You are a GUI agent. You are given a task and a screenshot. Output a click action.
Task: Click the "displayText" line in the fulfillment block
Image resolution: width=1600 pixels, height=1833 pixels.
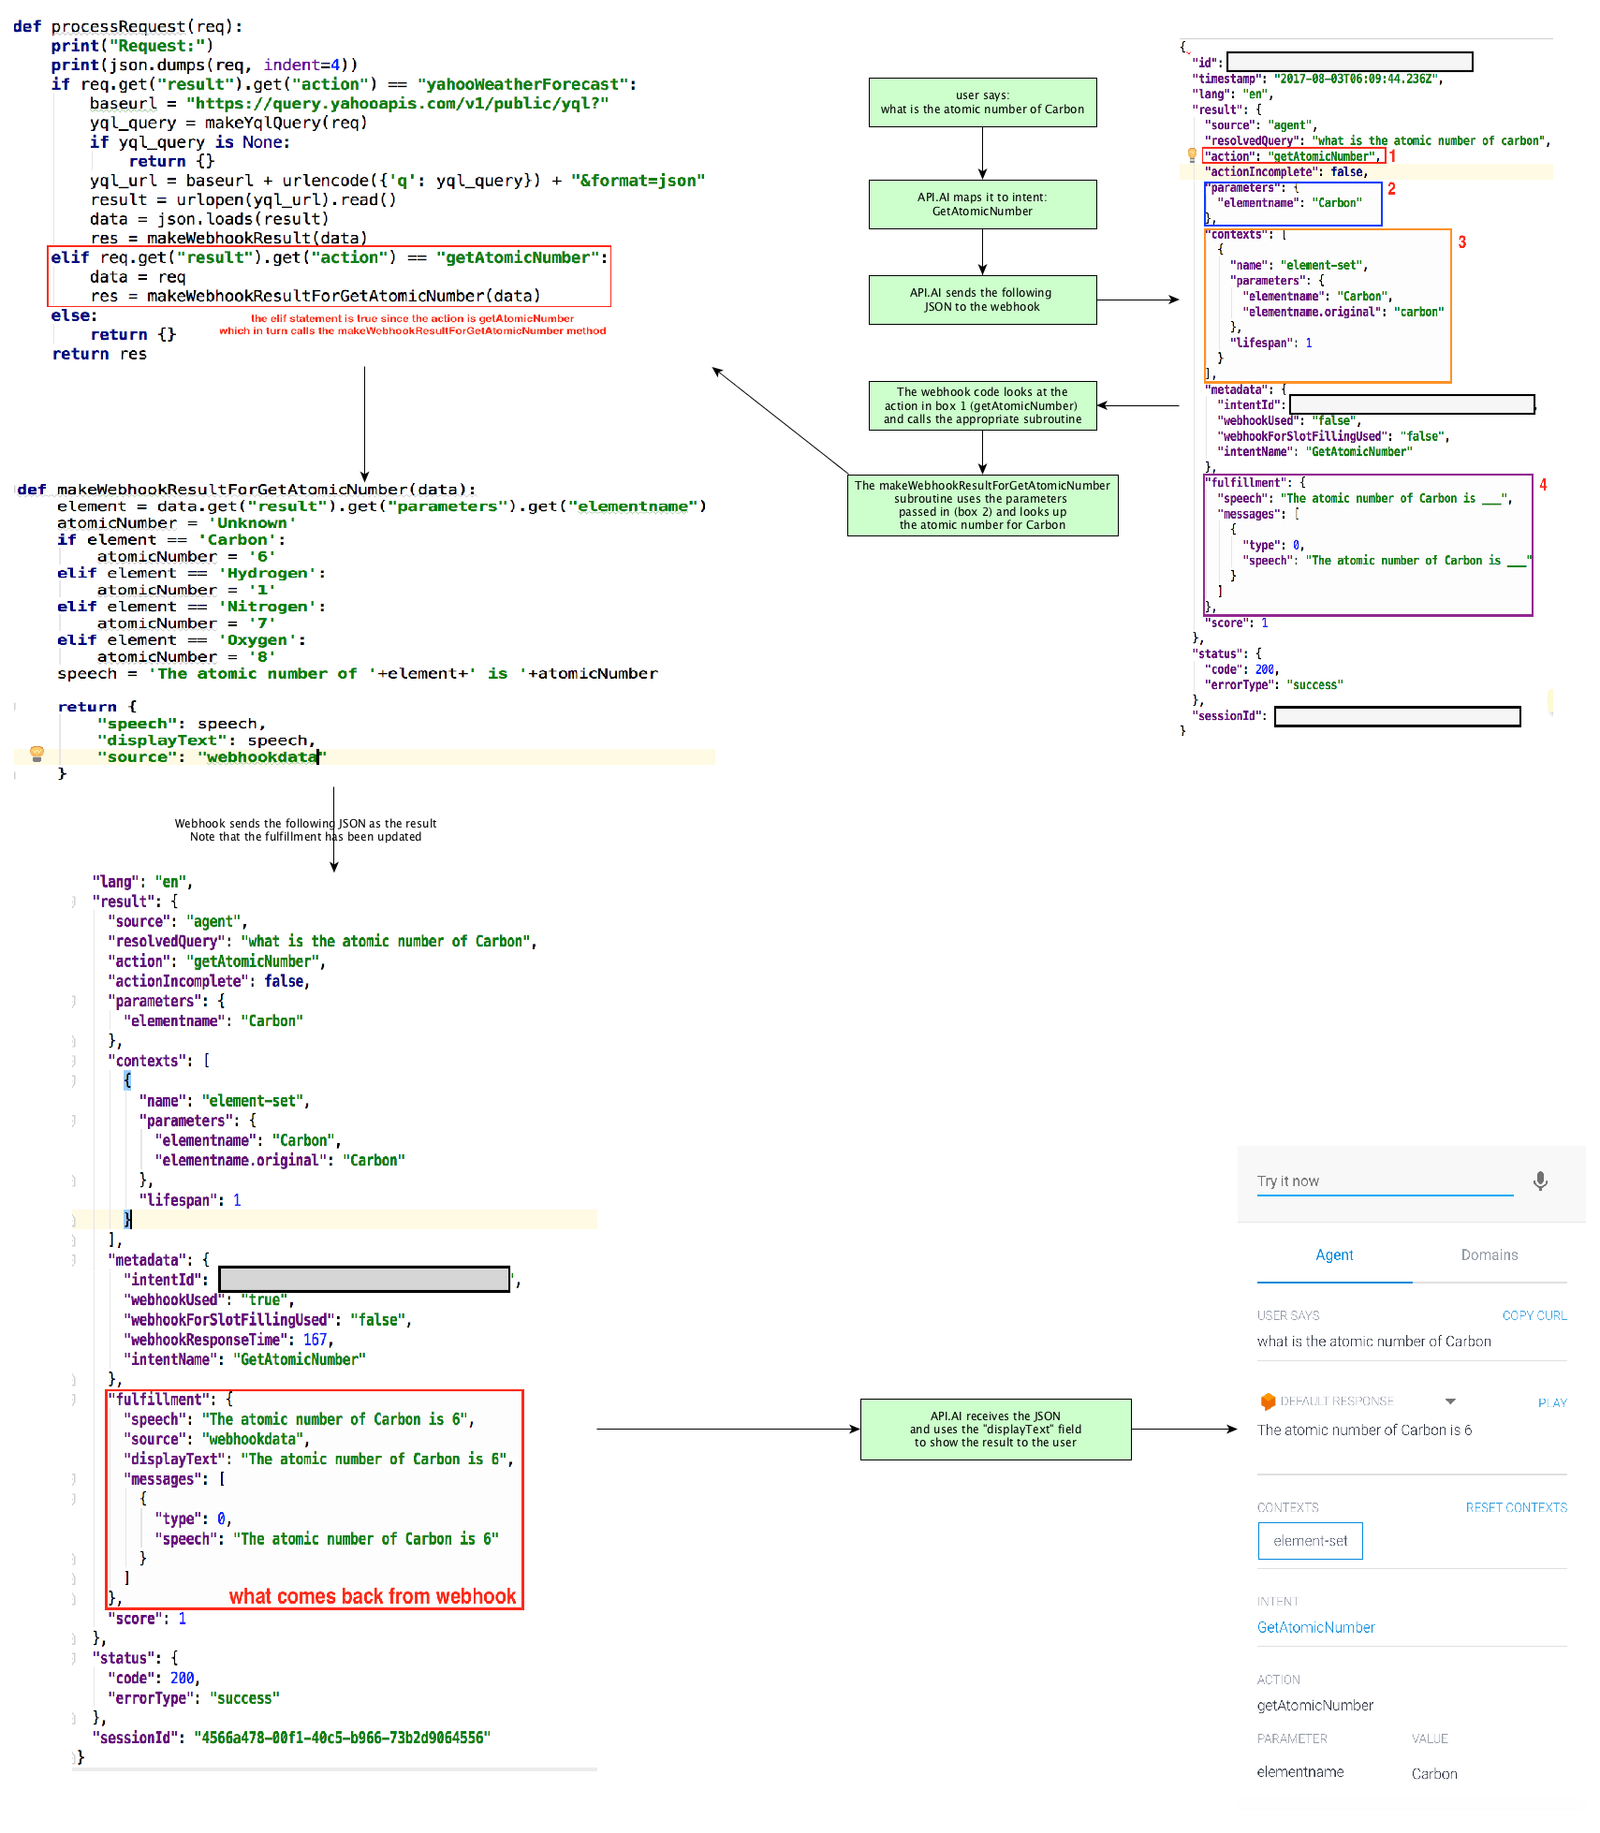[318, 1459]
